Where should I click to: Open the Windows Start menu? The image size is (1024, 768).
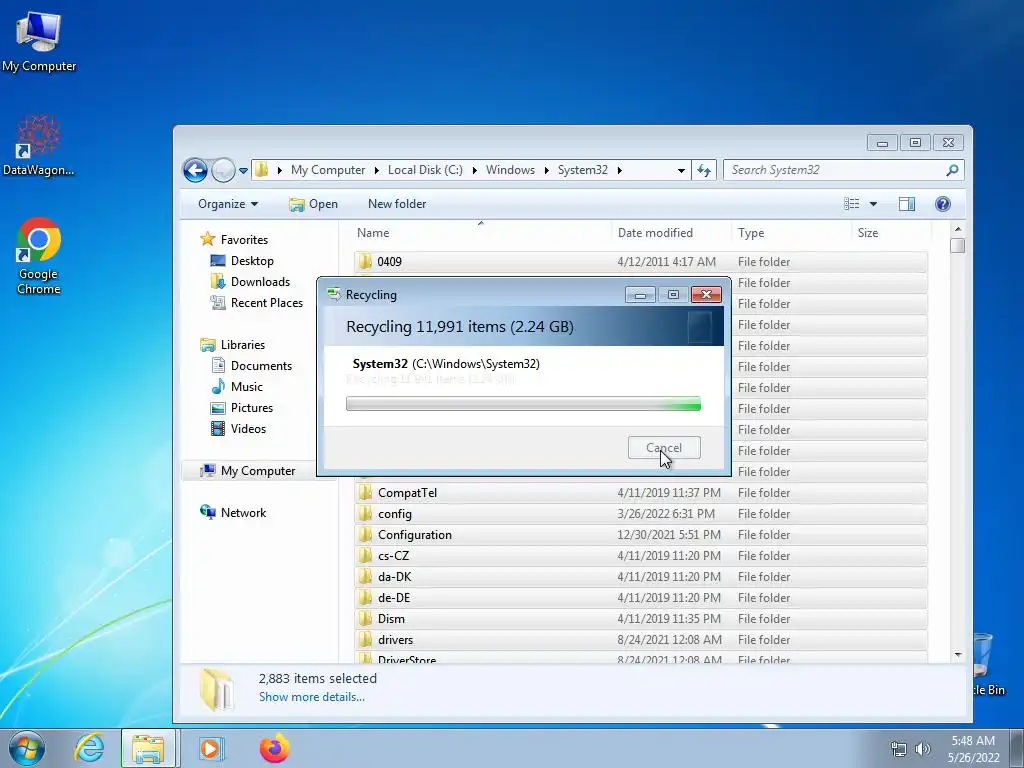[x=27, y=748]
